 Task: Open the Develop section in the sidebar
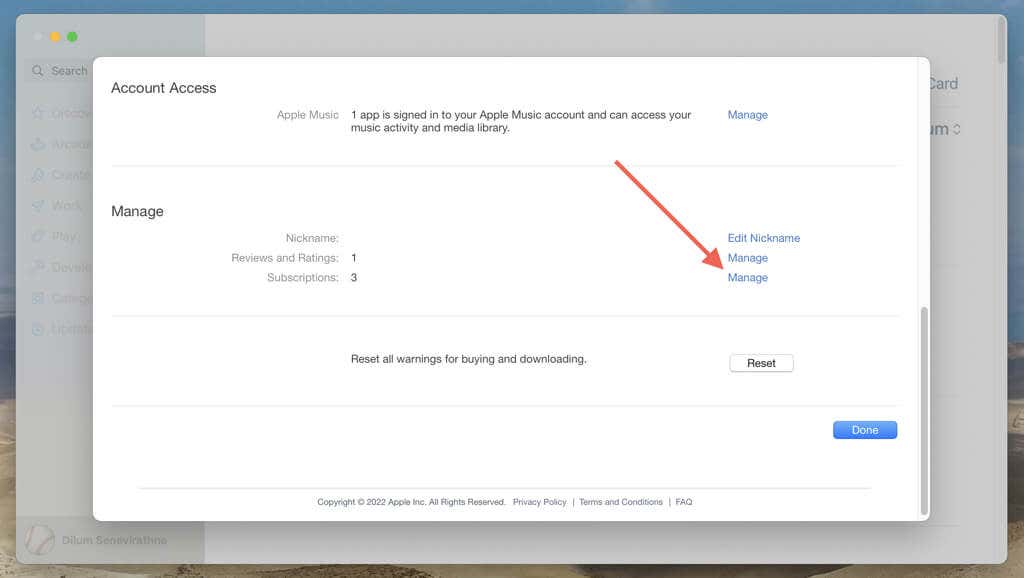coord(62,267)
